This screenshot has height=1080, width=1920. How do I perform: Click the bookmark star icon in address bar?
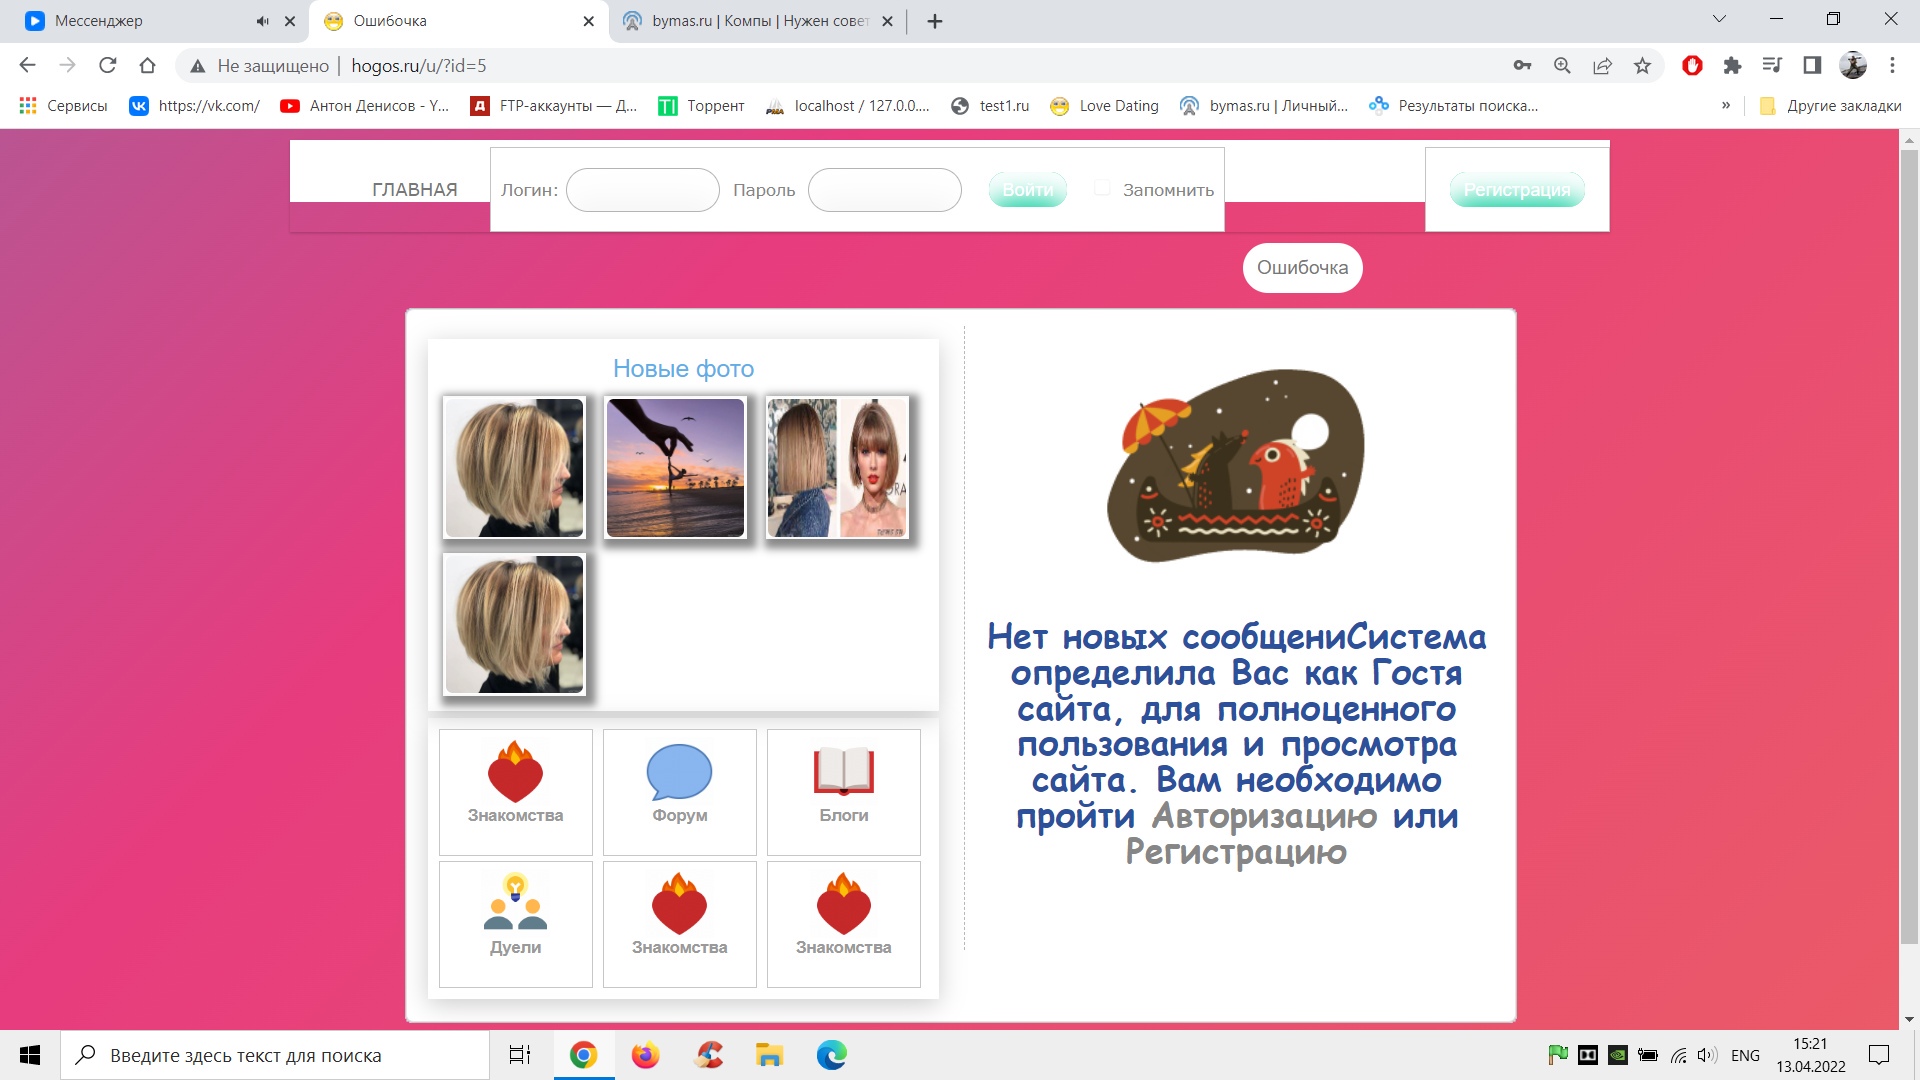(x=1642, y=66)
